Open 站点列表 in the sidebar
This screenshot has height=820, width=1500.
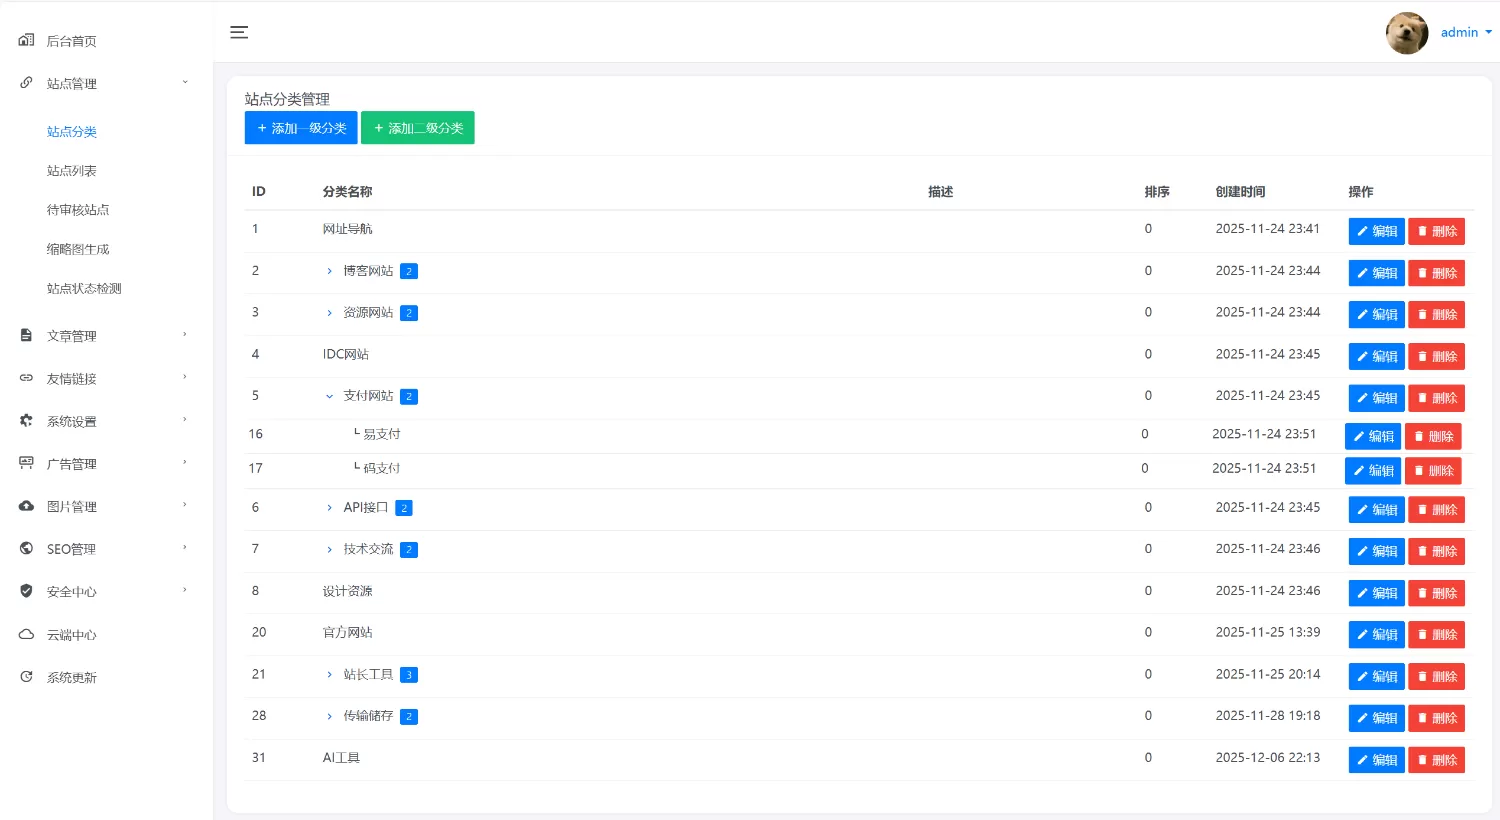(x=72, y=171)
